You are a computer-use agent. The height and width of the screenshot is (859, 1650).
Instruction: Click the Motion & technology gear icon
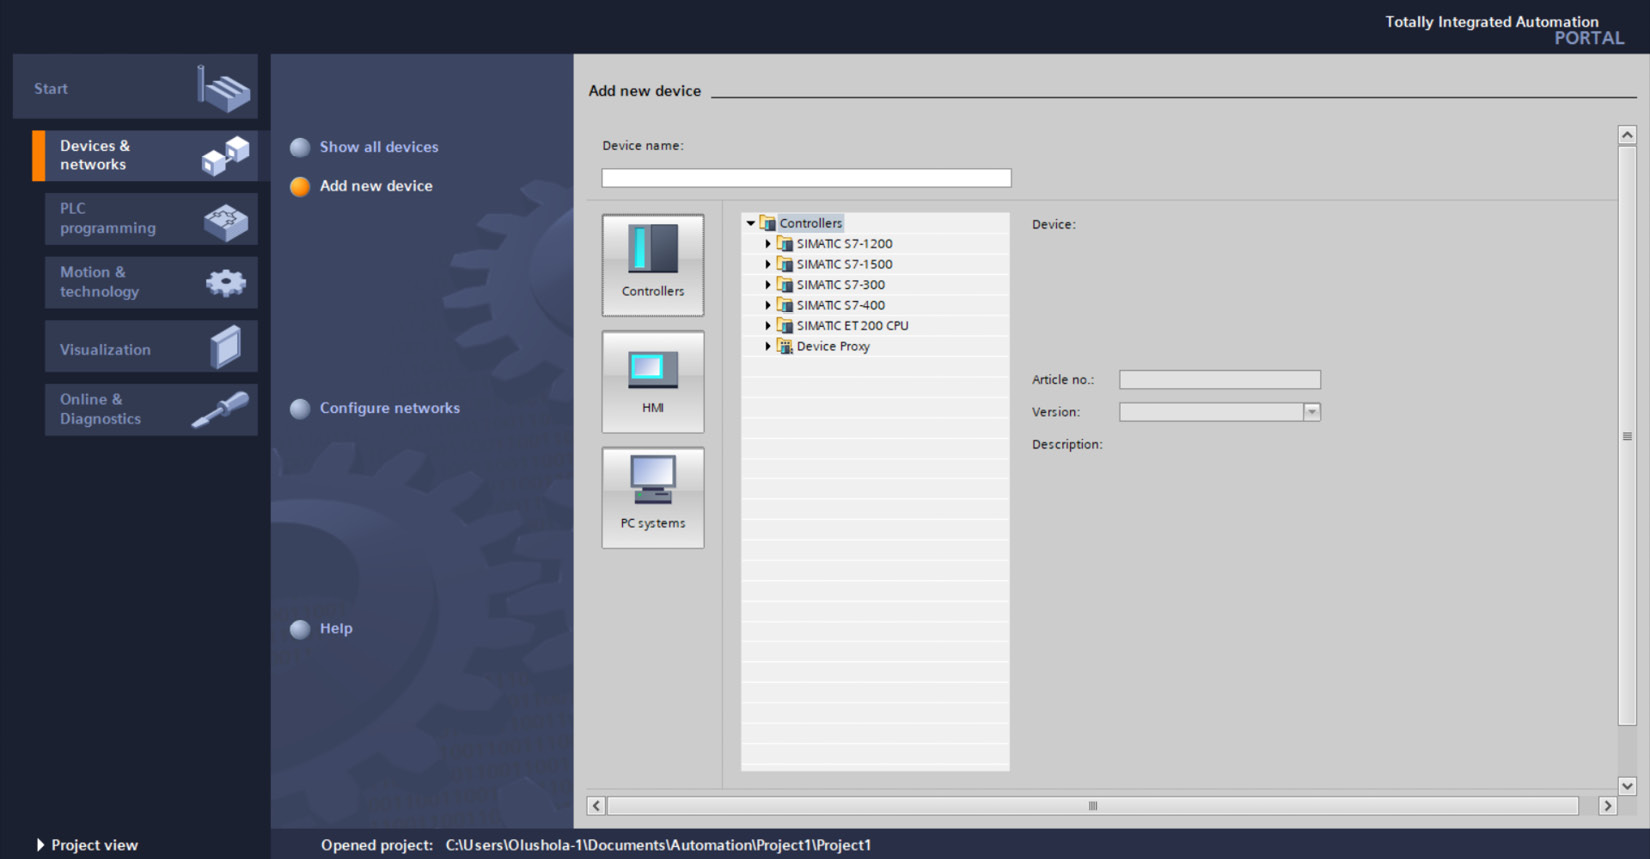pos(226,283)
